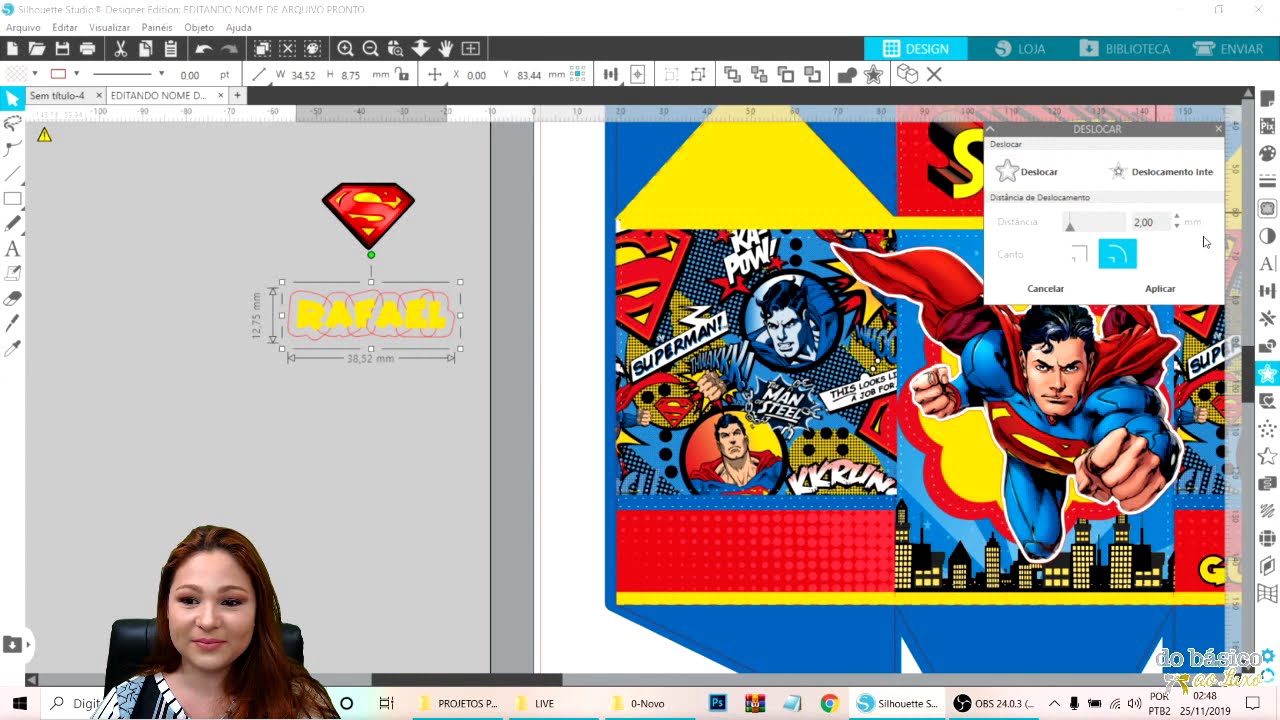Open the PixScan panel icon
Viewport: 1280px width, 720px height.
[x=1267, y=126]
